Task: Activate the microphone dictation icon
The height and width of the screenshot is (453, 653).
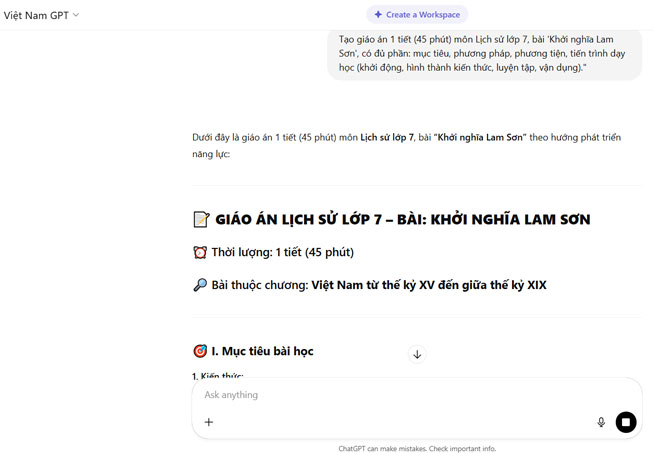Action: coord(601,422)
